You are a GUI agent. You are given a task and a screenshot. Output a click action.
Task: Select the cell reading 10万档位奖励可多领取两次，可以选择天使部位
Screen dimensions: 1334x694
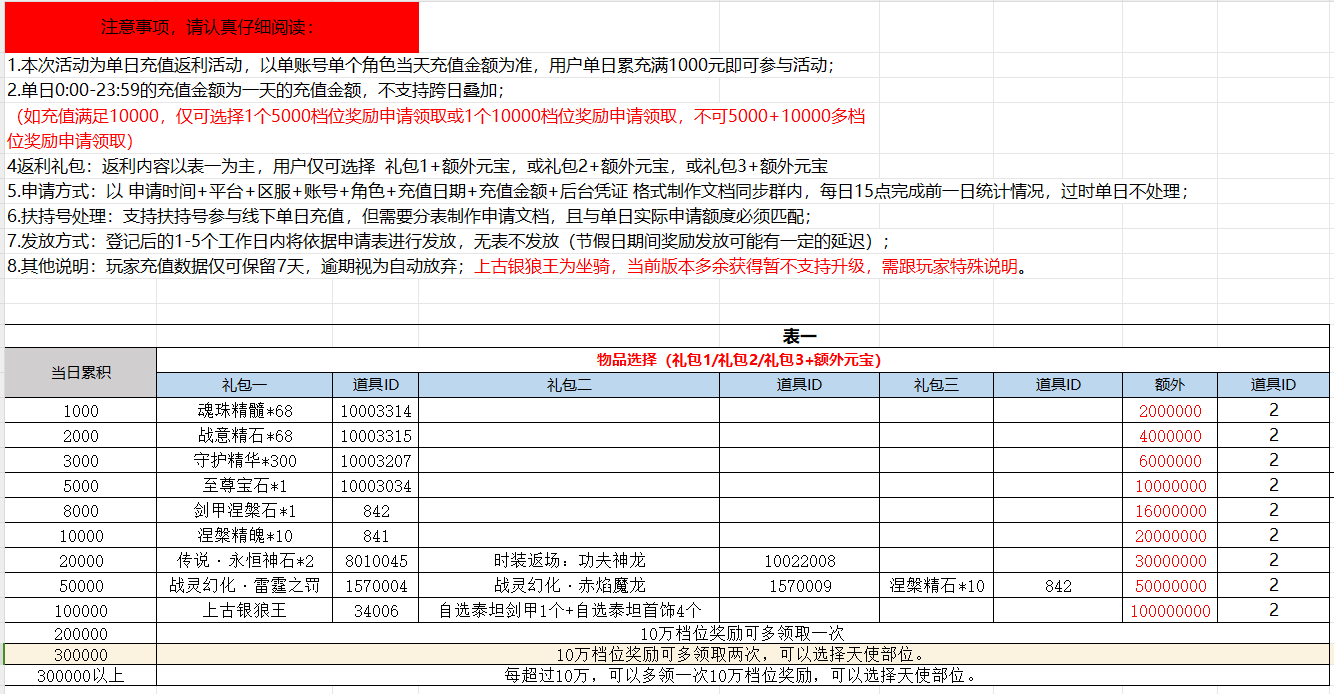tap(743, 655)
